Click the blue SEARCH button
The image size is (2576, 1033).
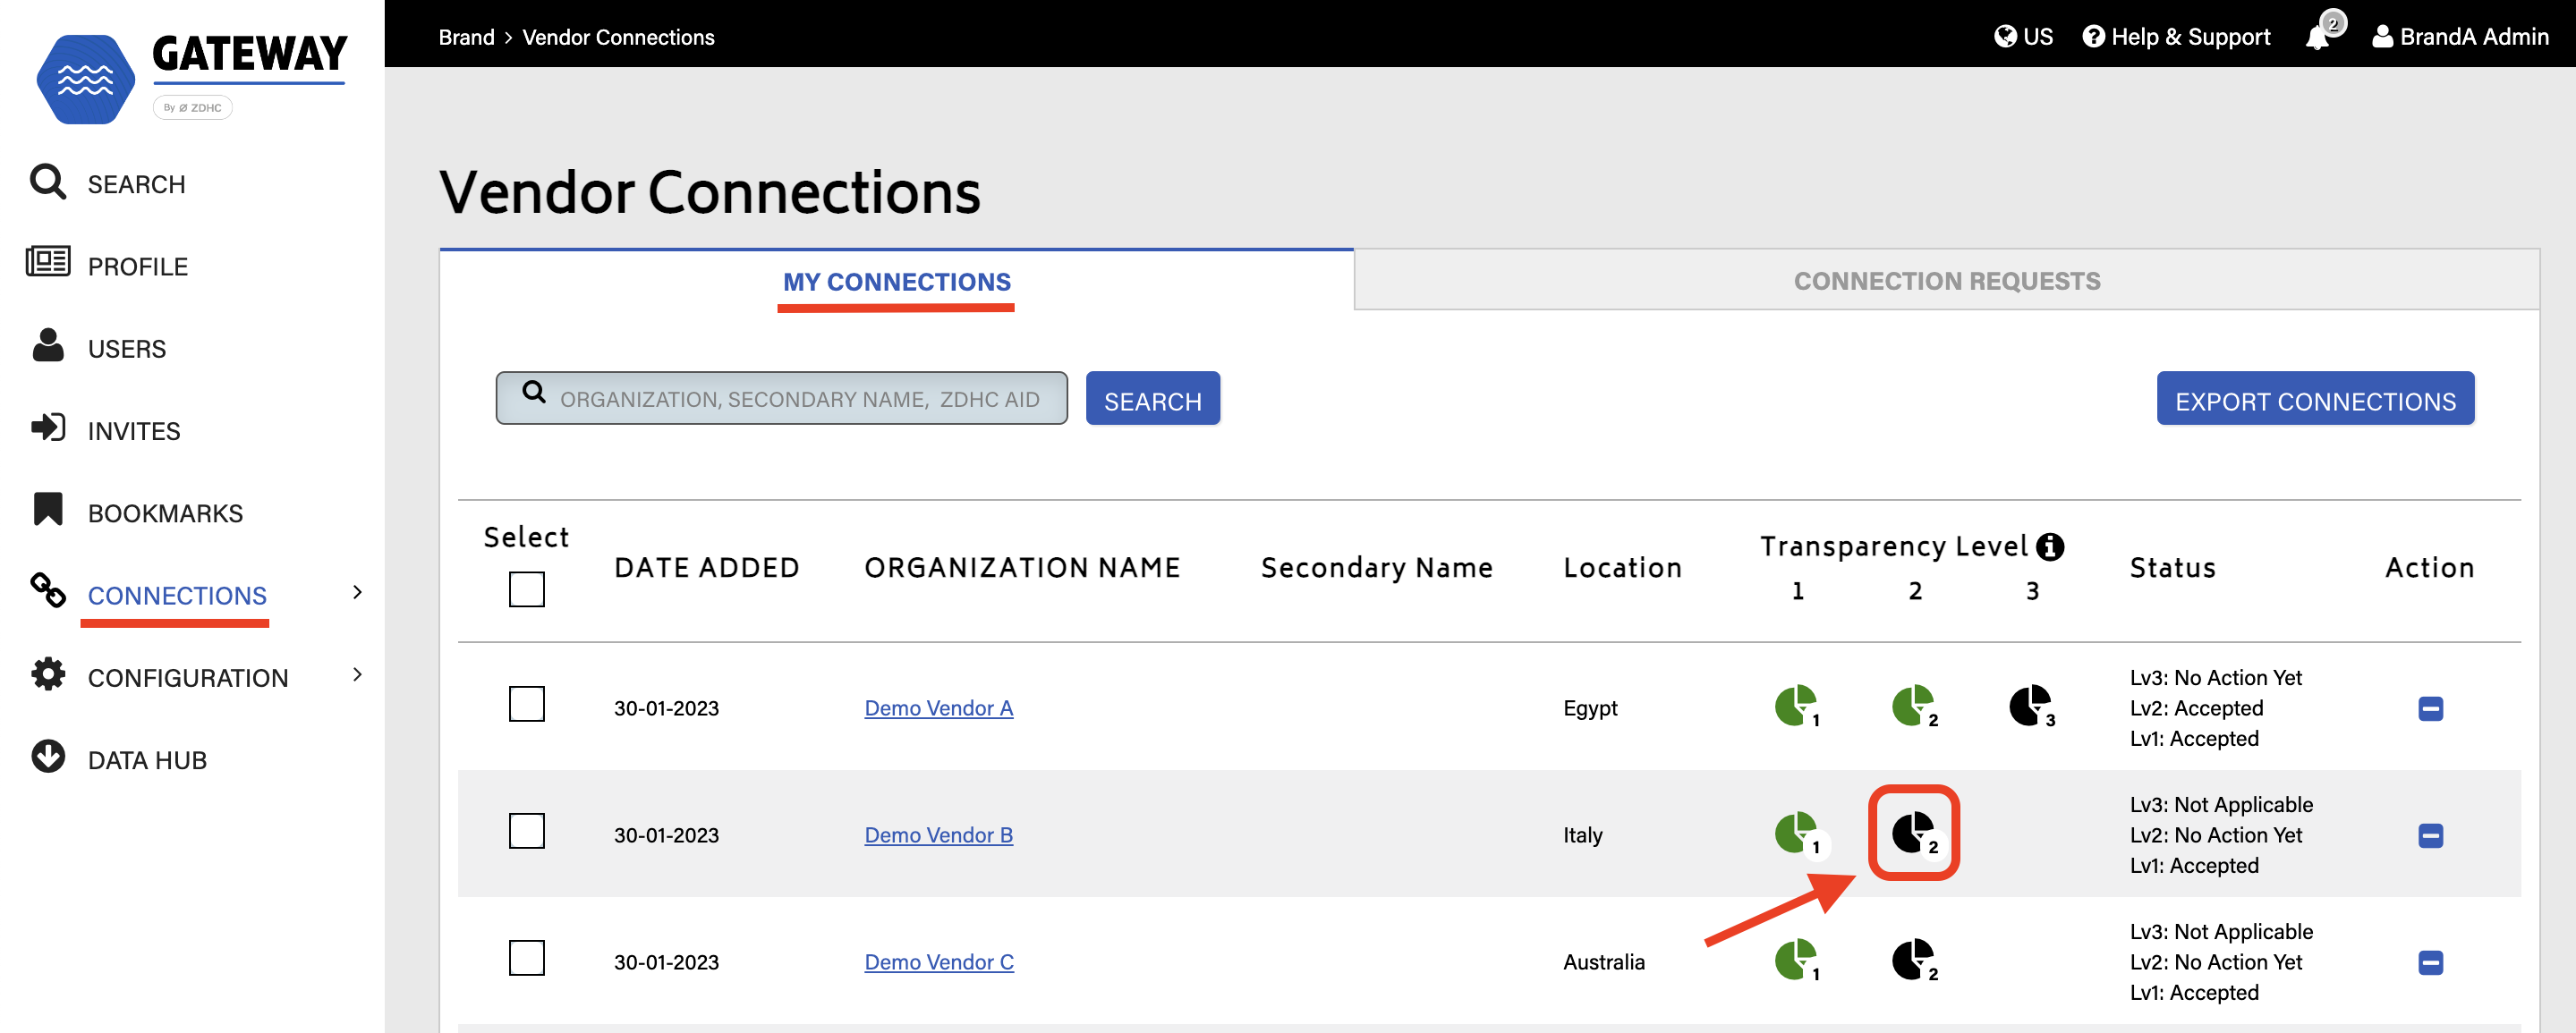1153,399
